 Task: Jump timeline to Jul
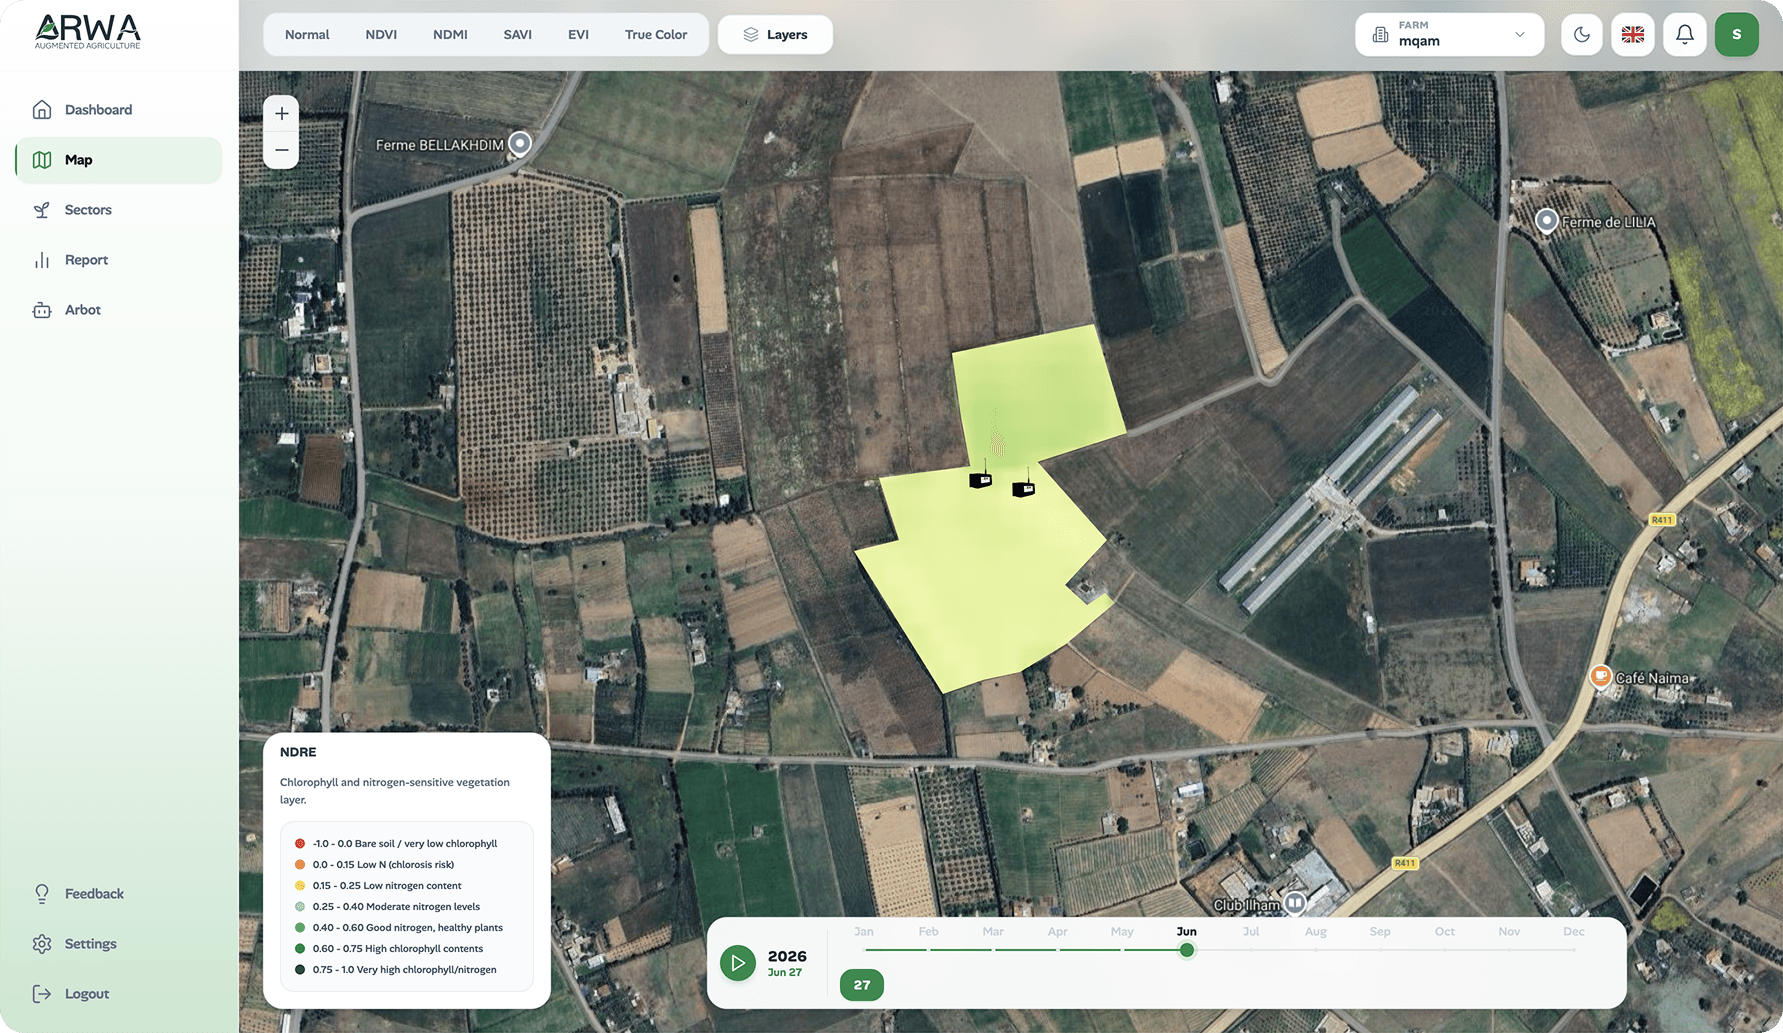pyautogui.click(x=1251, y=932)
